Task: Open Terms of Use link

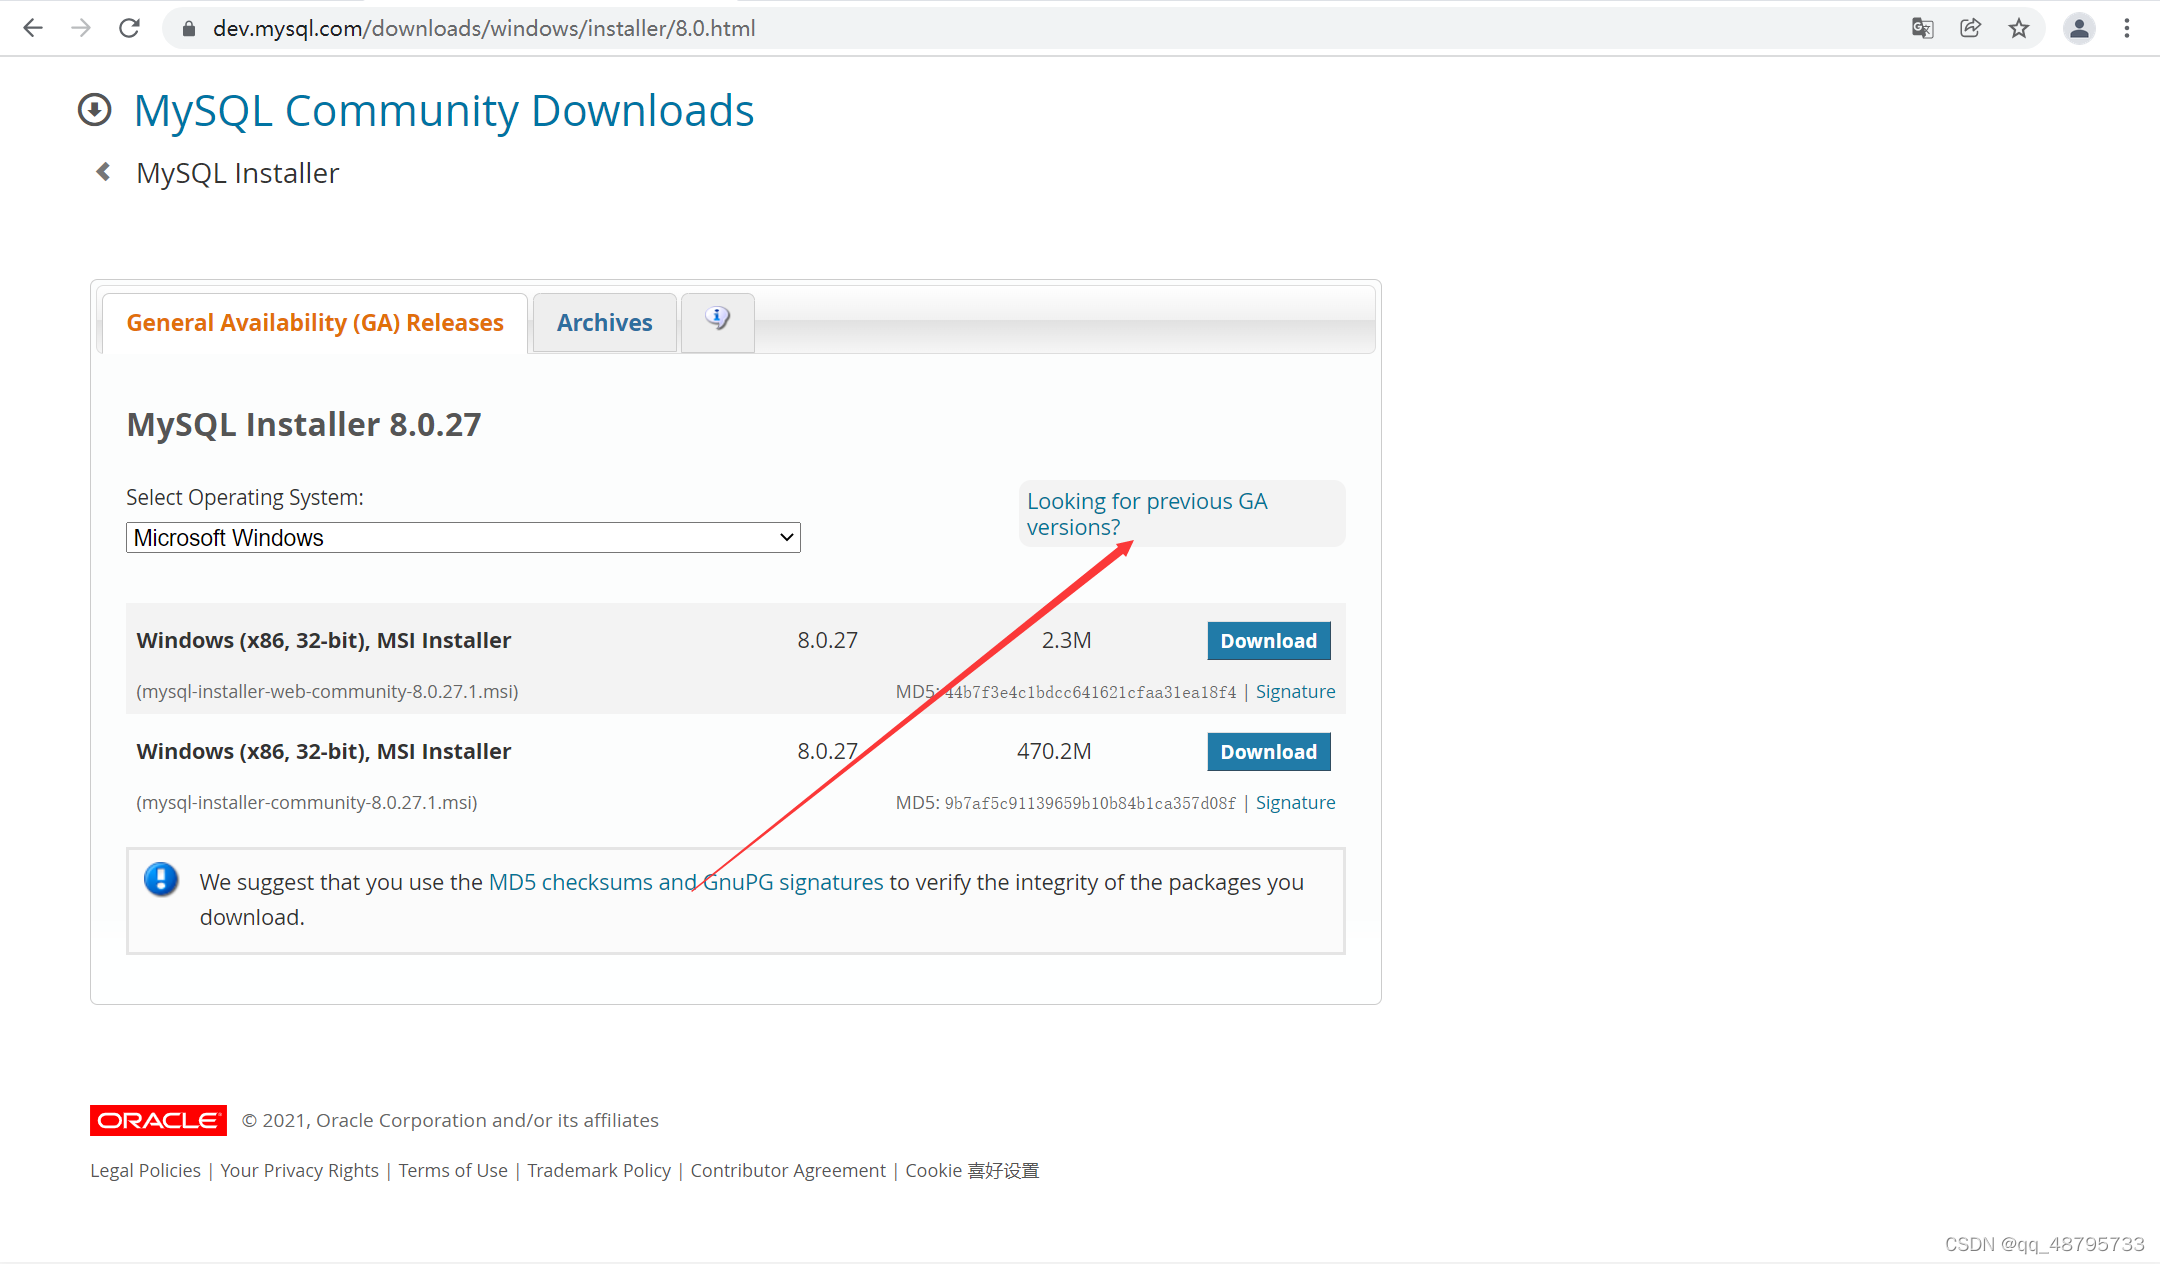Action: point(453,1170)
